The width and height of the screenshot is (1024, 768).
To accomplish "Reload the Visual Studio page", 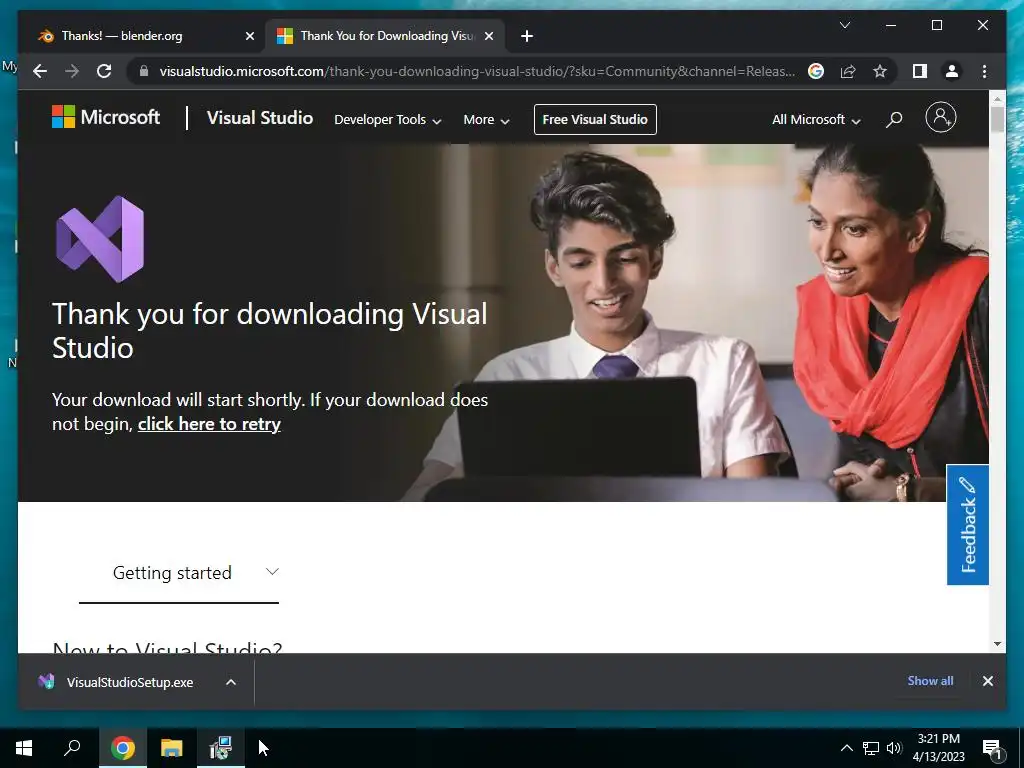I will 104,71.
